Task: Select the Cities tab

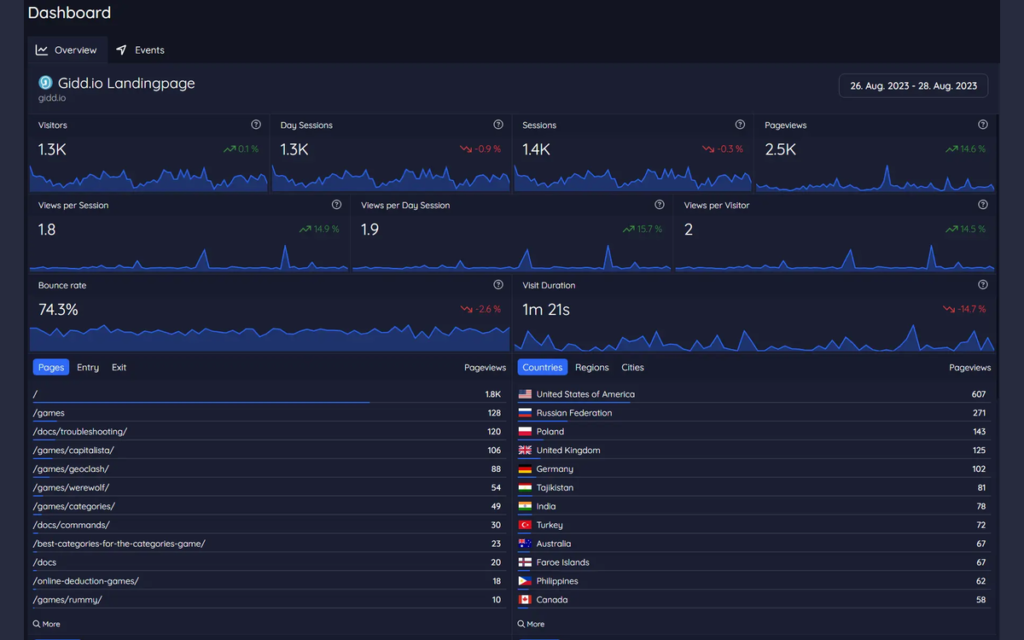Action: click(x=632, y=367)
